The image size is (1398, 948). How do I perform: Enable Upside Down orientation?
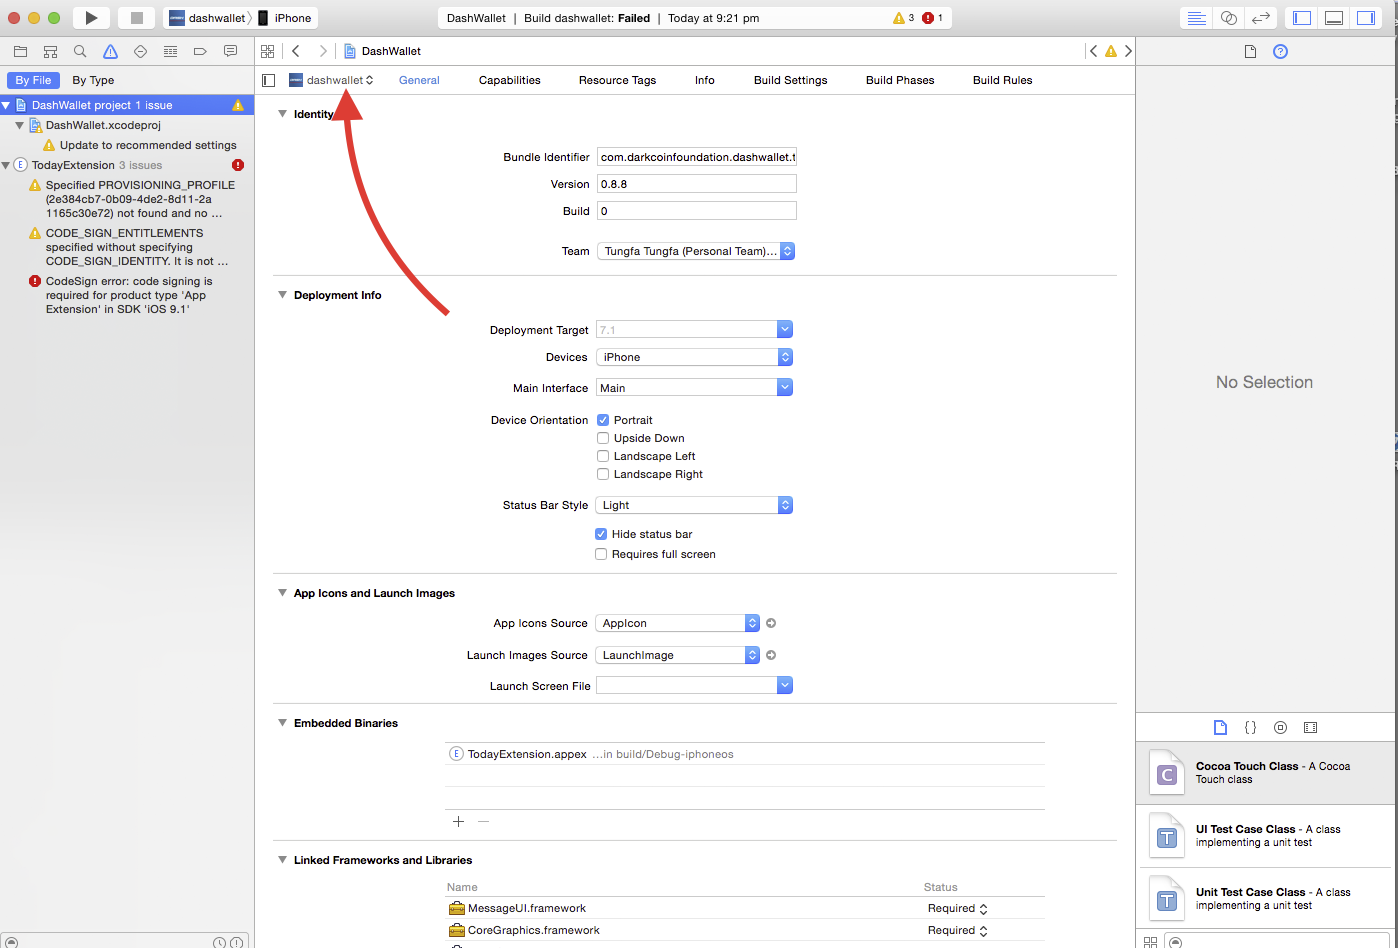click(603, 438)
